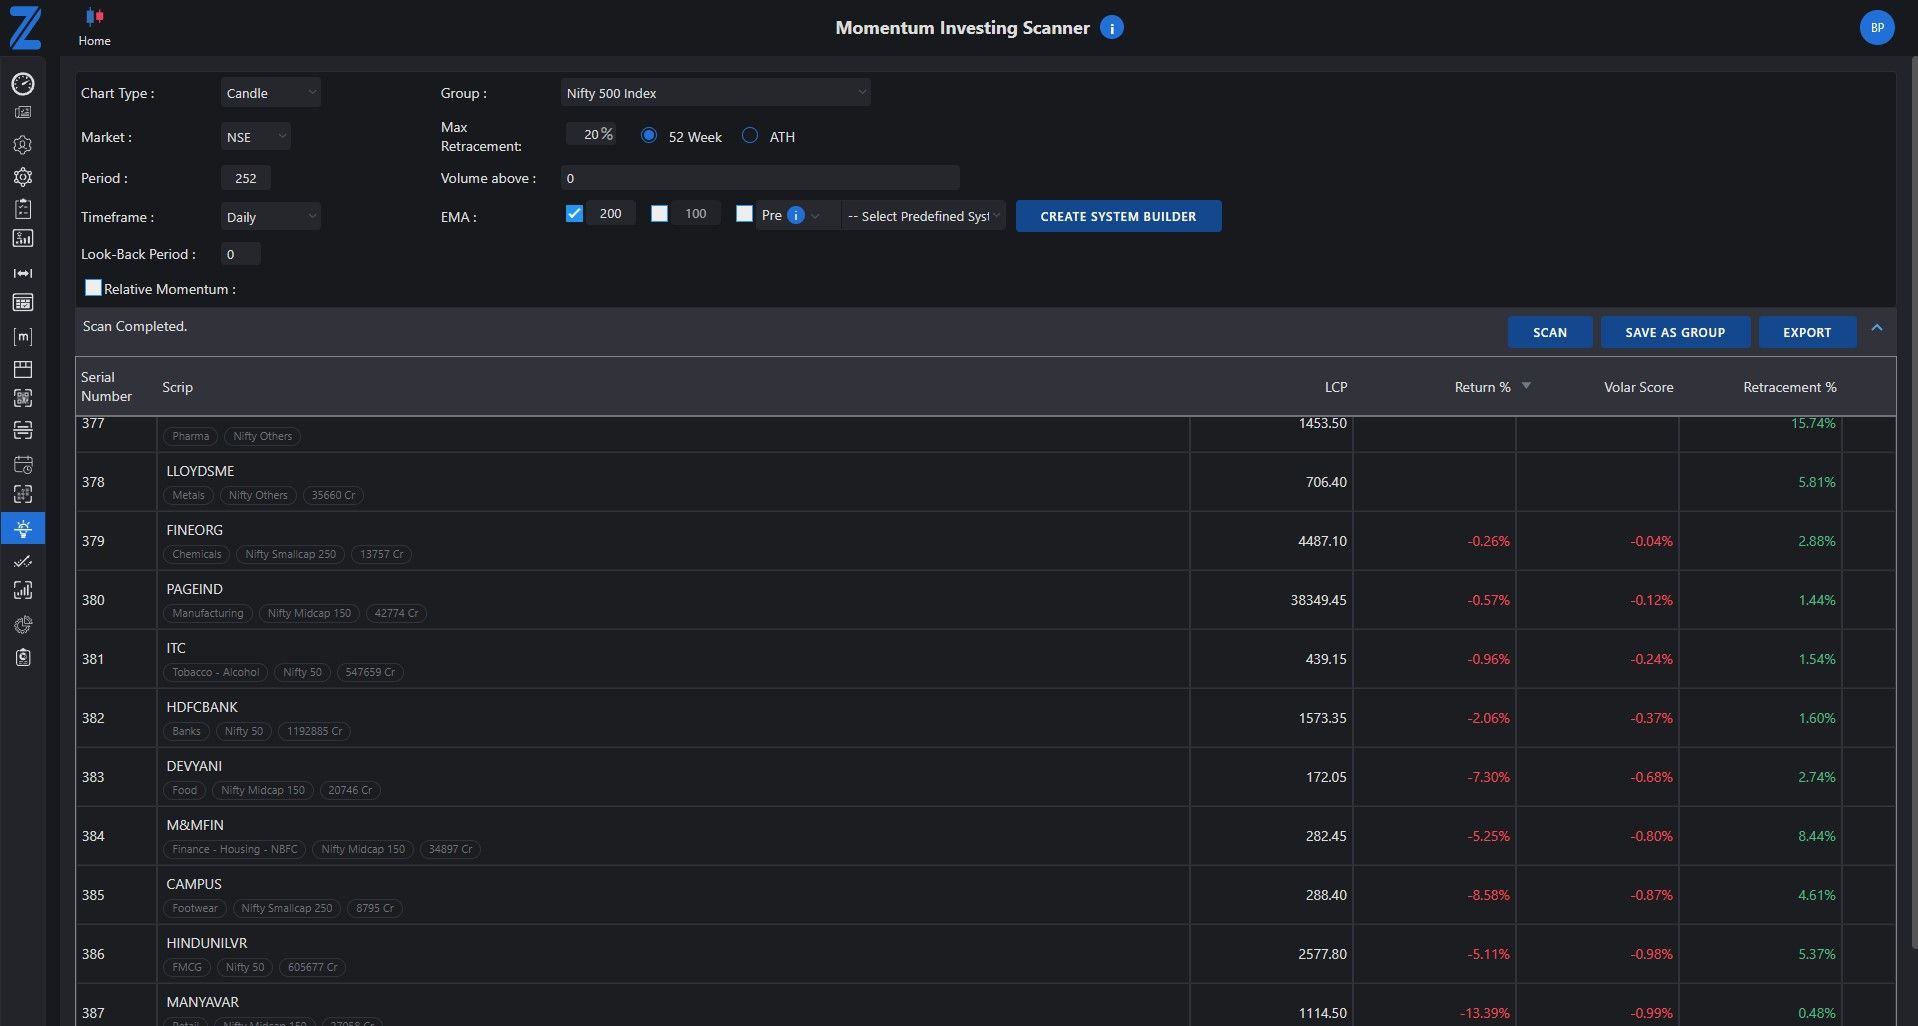1918x1026 pixels.
Task: Toggle the Return % sort arrow
Action: coord(1526,386)
